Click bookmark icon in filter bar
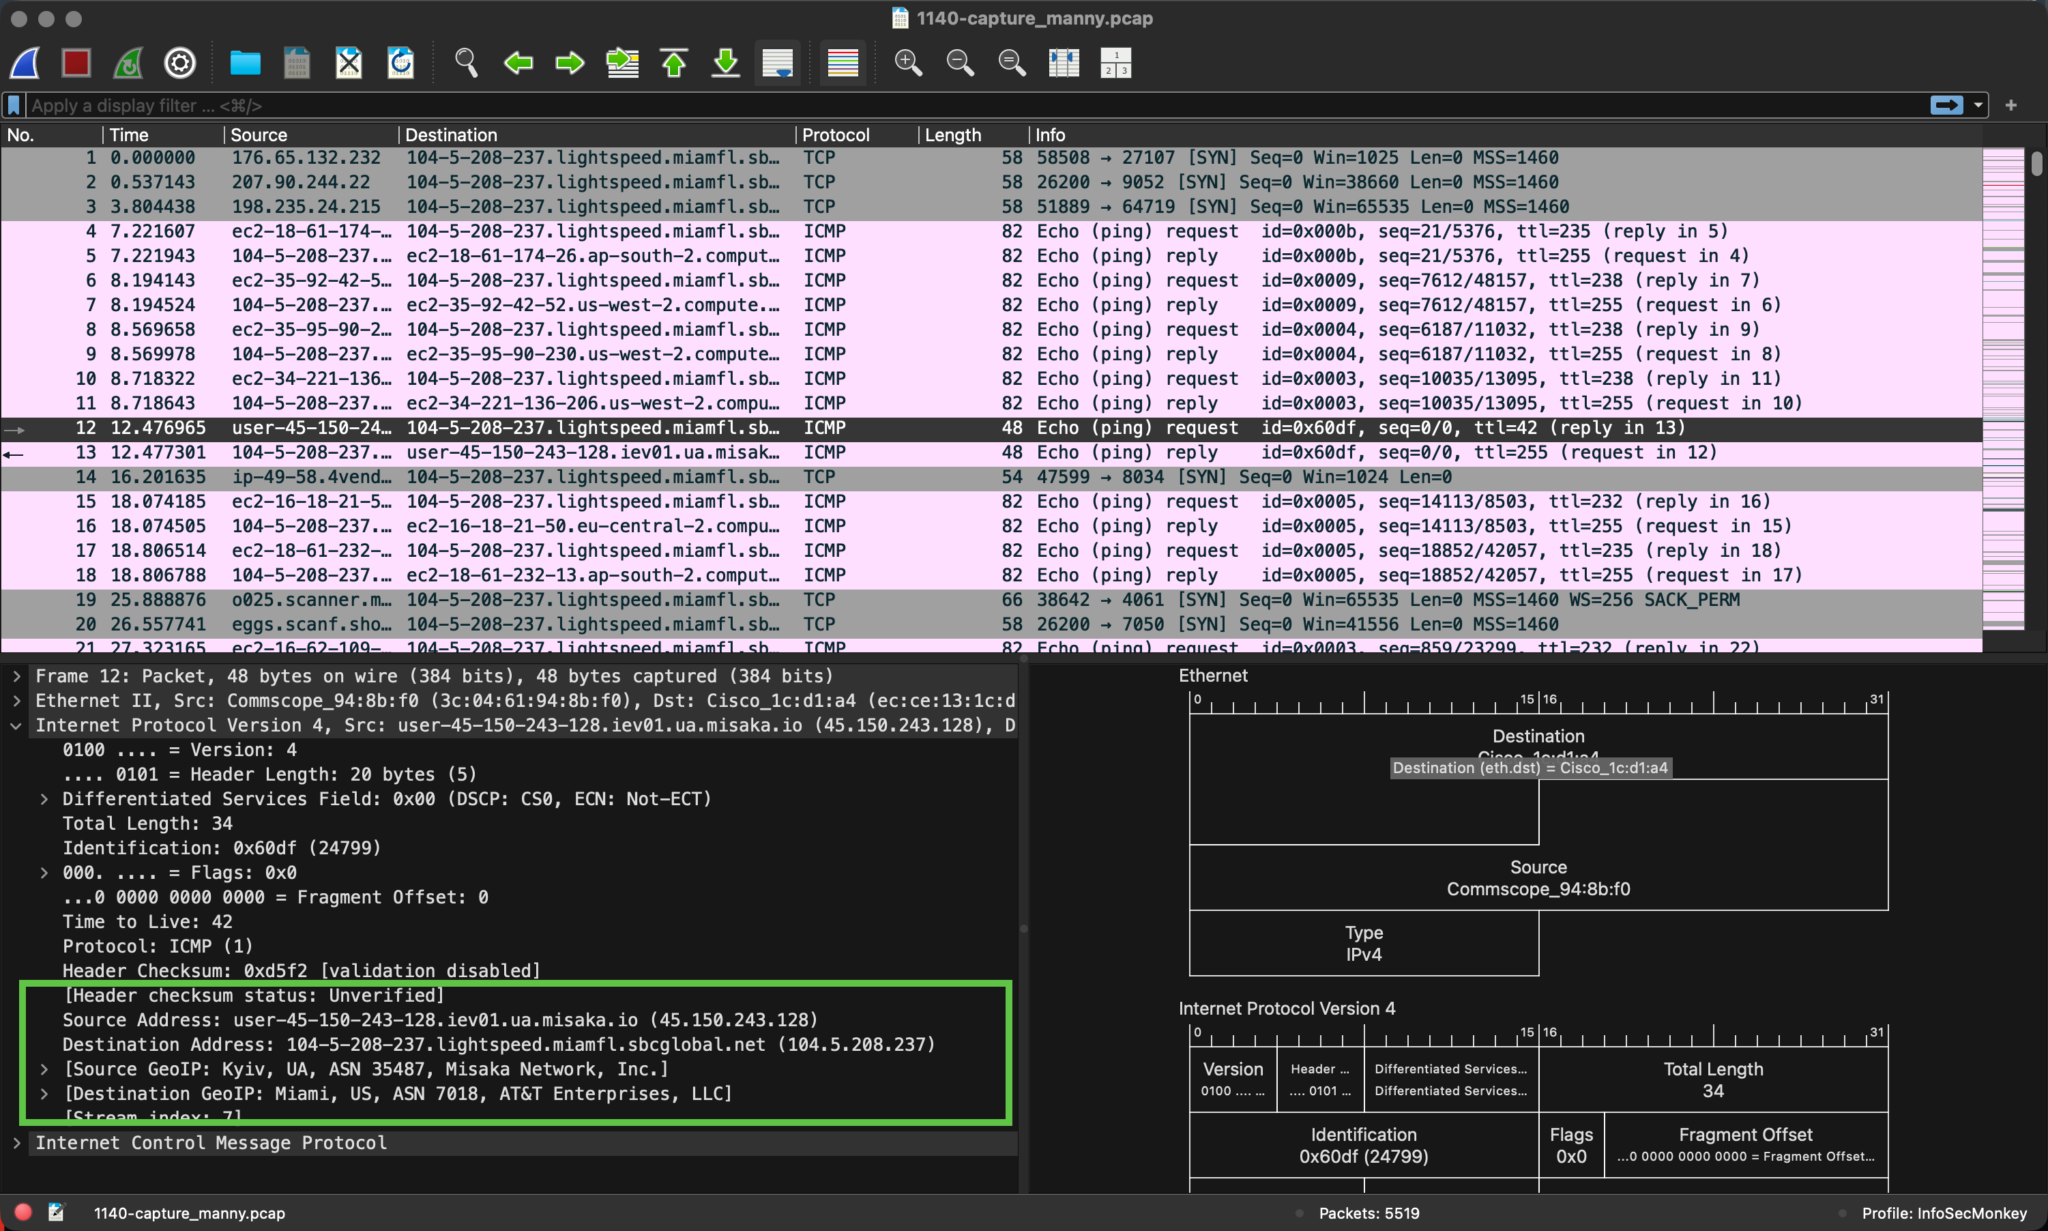 pos(14,105)
